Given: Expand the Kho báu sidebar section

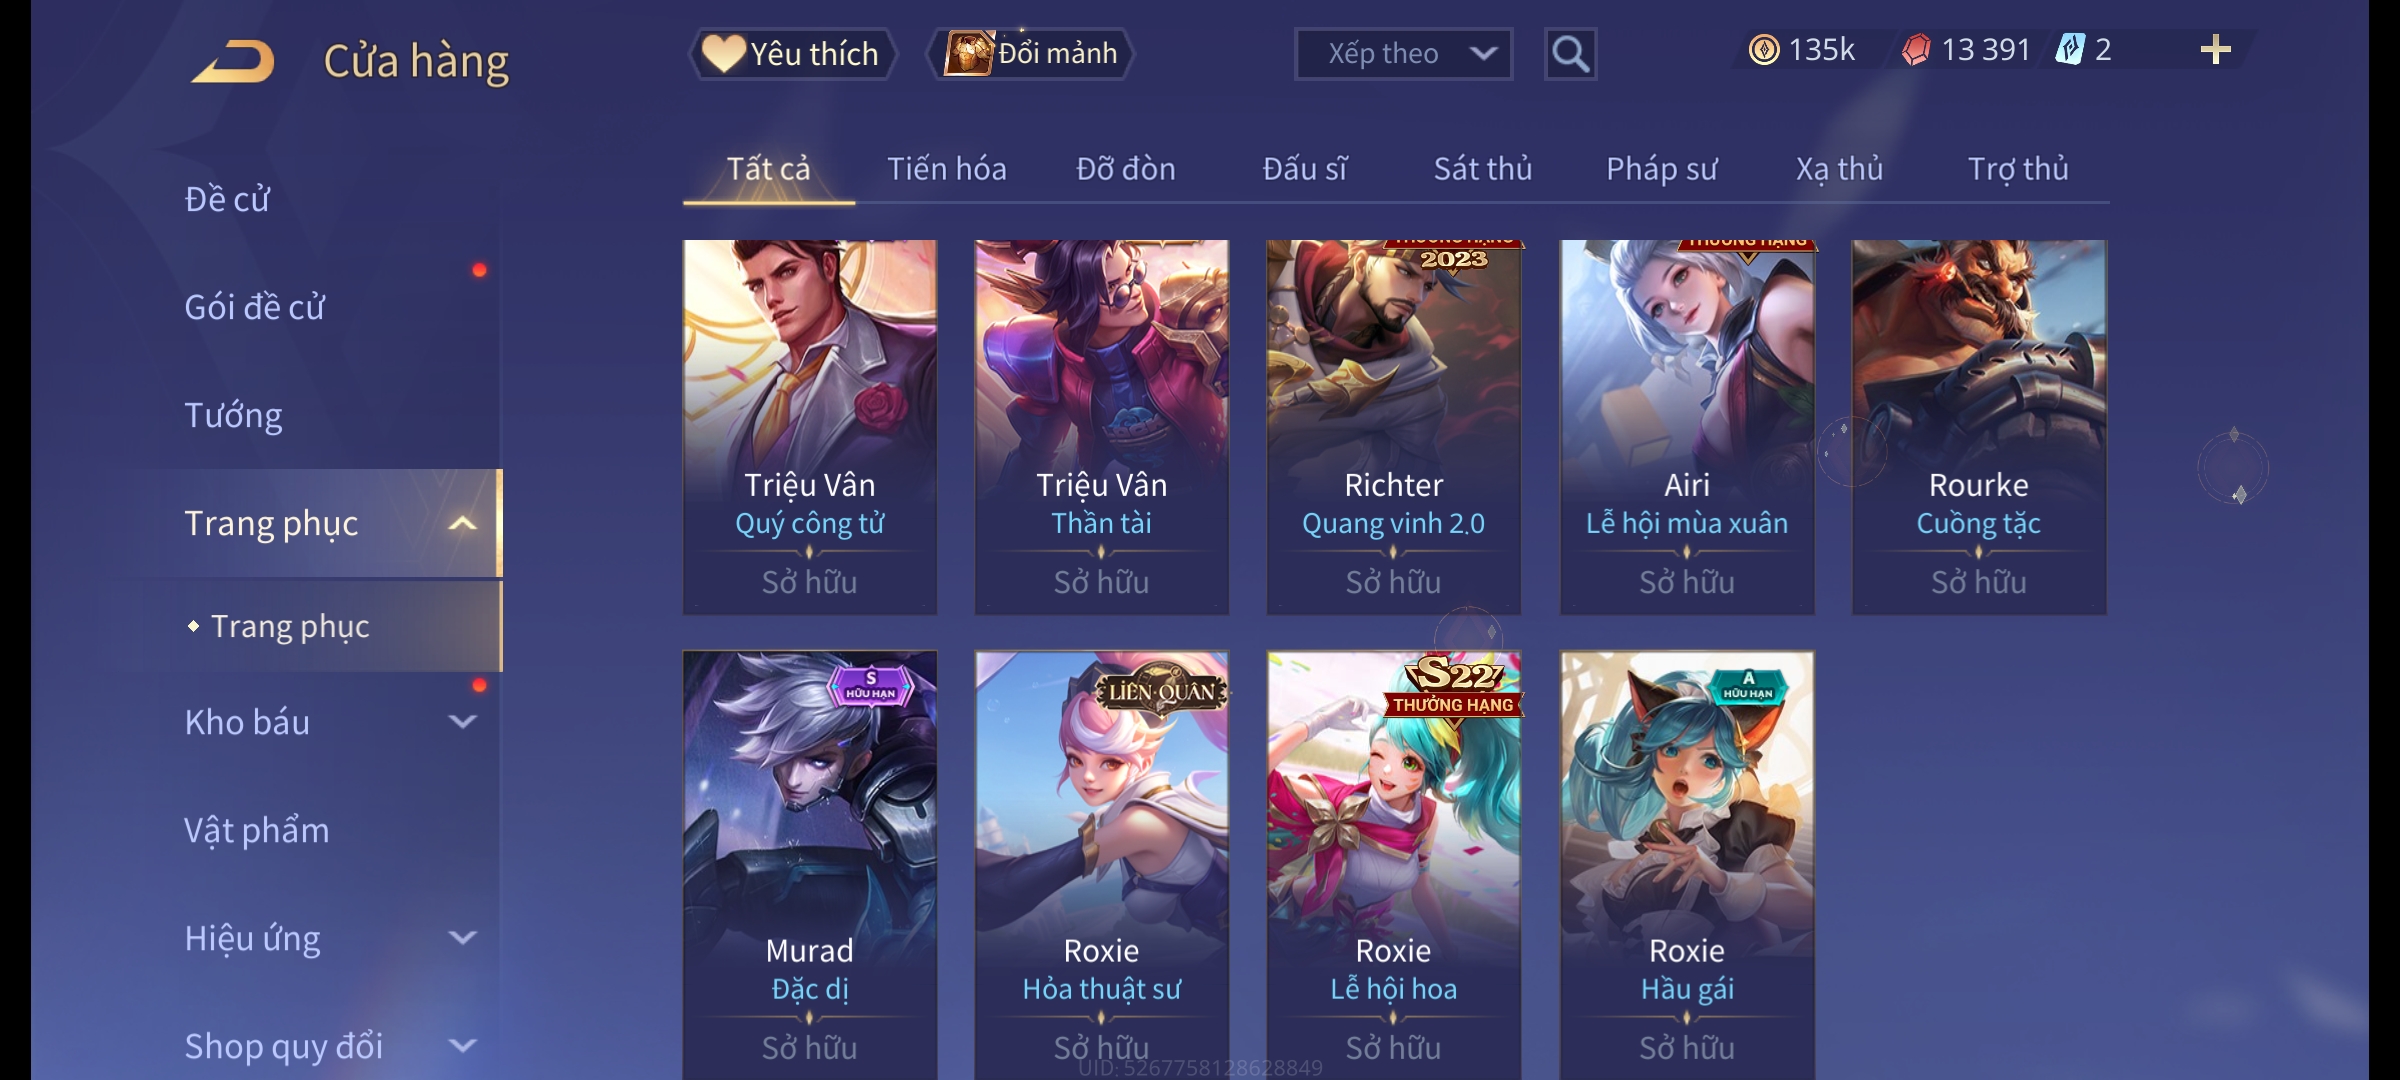Looking at the screenshot, I should 463,722.
